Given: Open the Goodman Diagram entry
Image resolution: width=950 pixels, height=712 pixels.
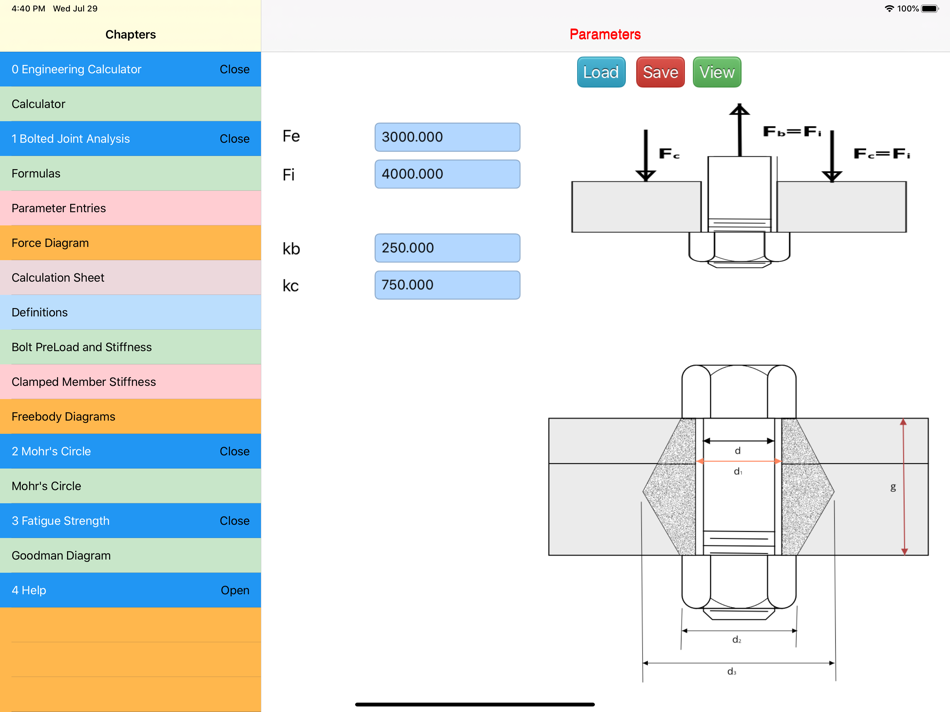Looking at the screenshot, I should pyautogui.click(x=130, y=556).
